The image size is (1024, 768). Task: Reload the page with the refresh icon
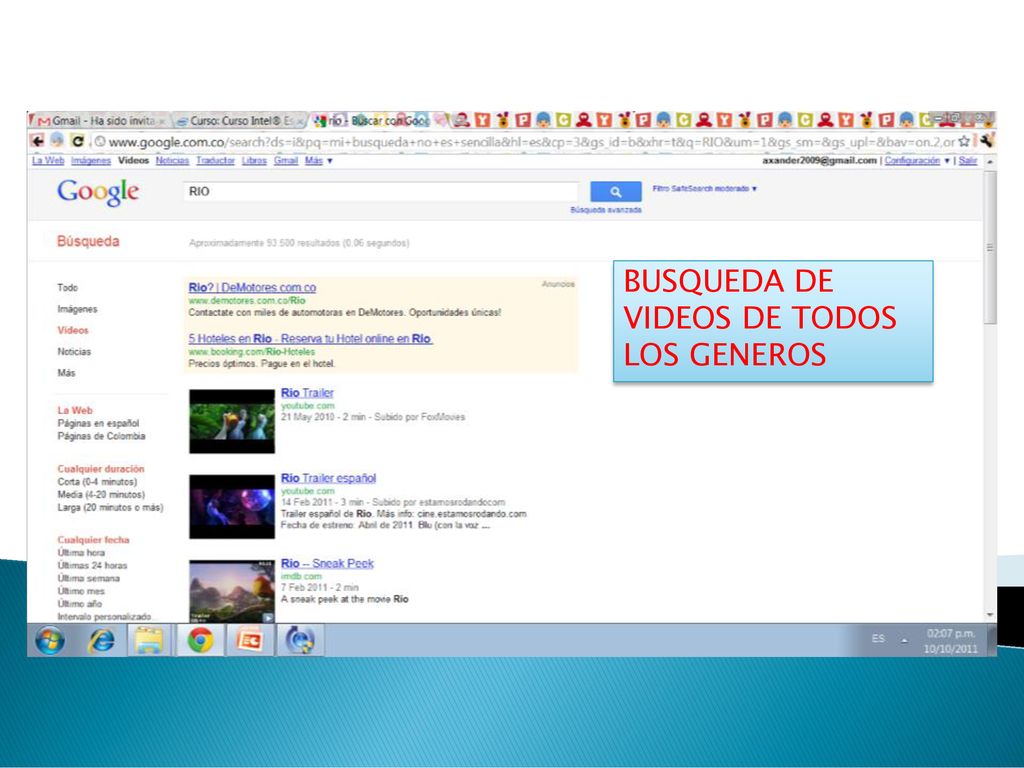tap(78, 141)
